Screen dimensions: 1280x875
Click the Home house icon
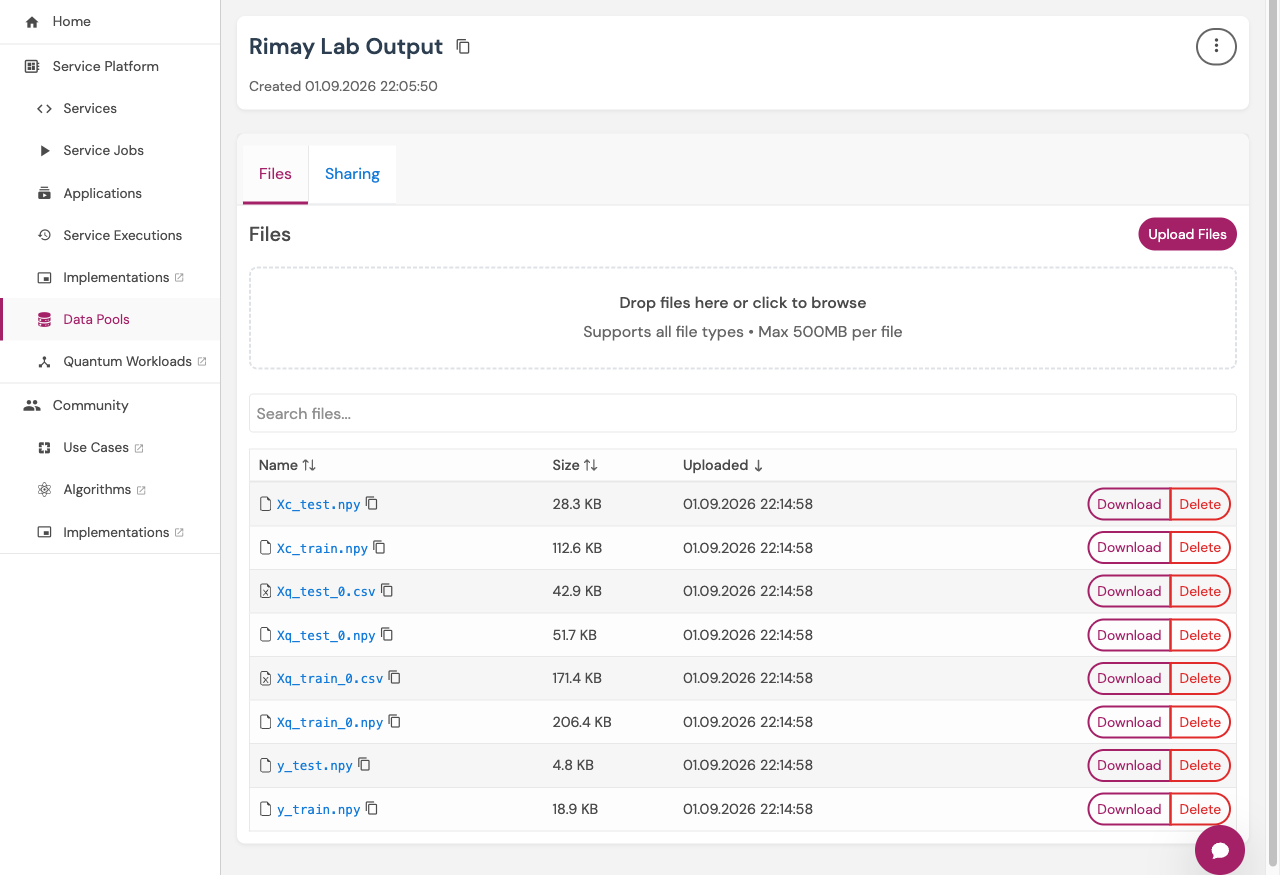click(32, 21)
